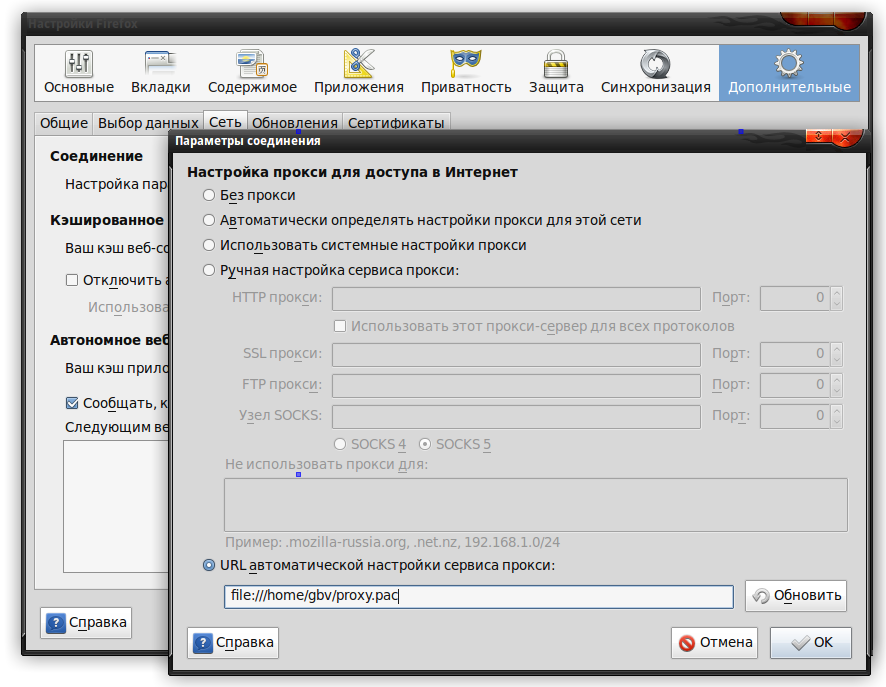Open the Сертификаты tab
The height and width of the screenshot is (687, 886).
pyautogui.click(x=395, y=123)
